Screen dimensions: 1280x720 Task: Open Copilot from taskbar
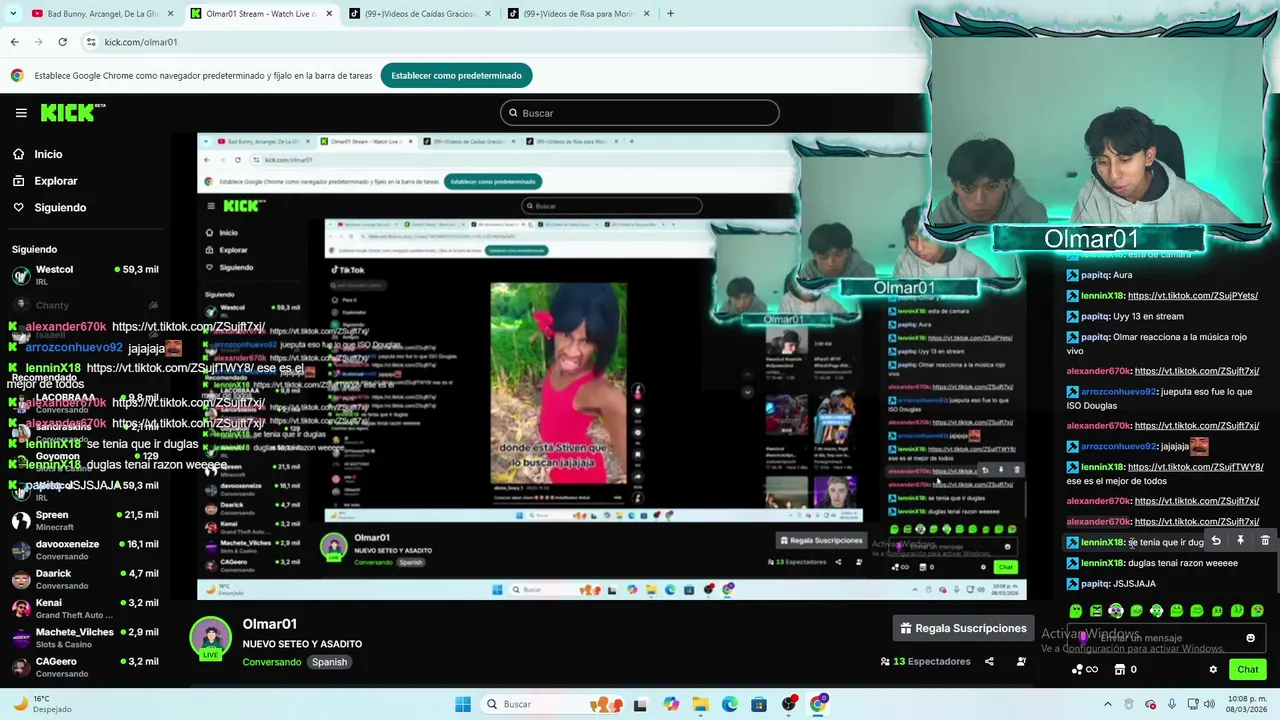[670, 704]
